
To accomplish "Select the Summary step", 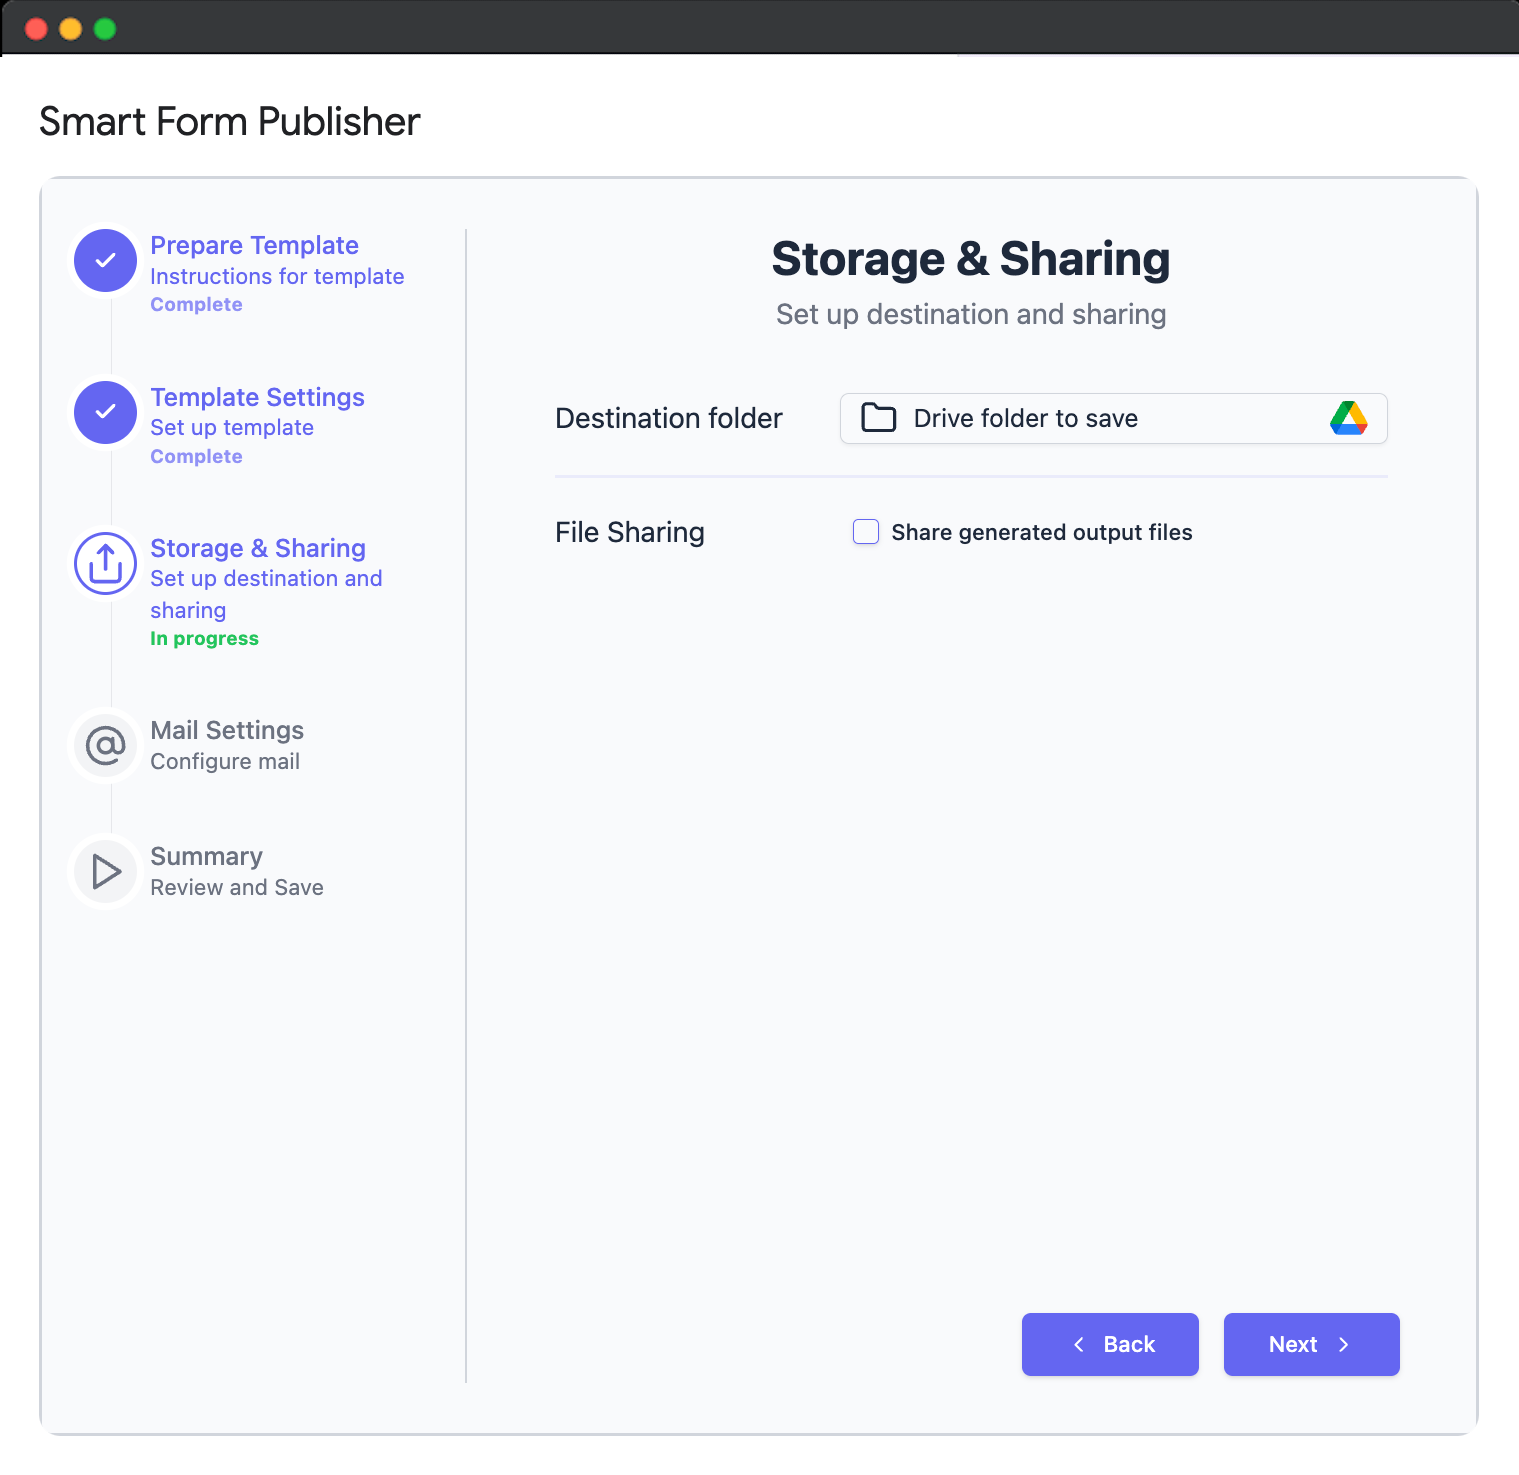I will (x=206, y=856).
